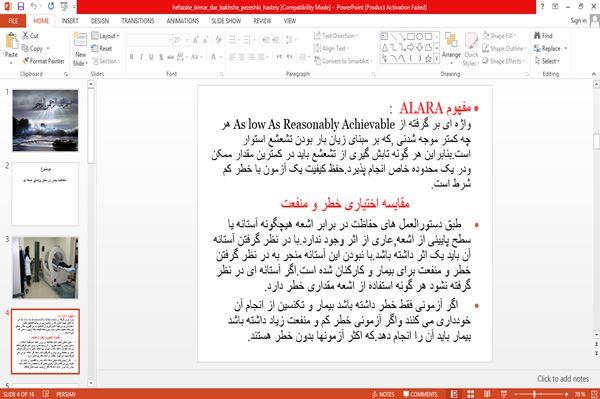Click the Find button
The height and width of the screenshot is (399, 600).
point(543,36)
